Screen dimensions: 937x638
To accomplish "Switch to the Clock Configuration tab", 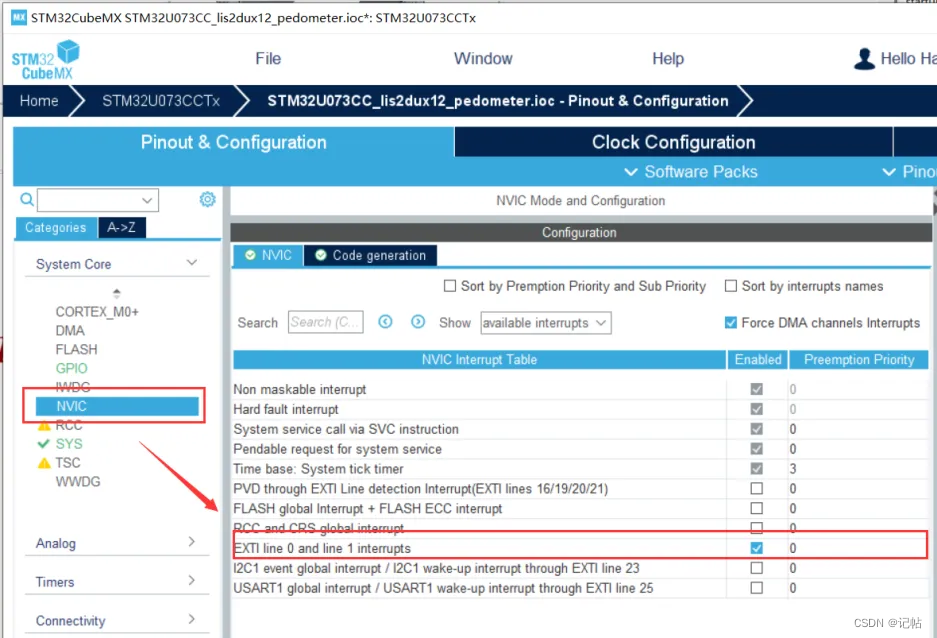I will (x=673, y=142).
